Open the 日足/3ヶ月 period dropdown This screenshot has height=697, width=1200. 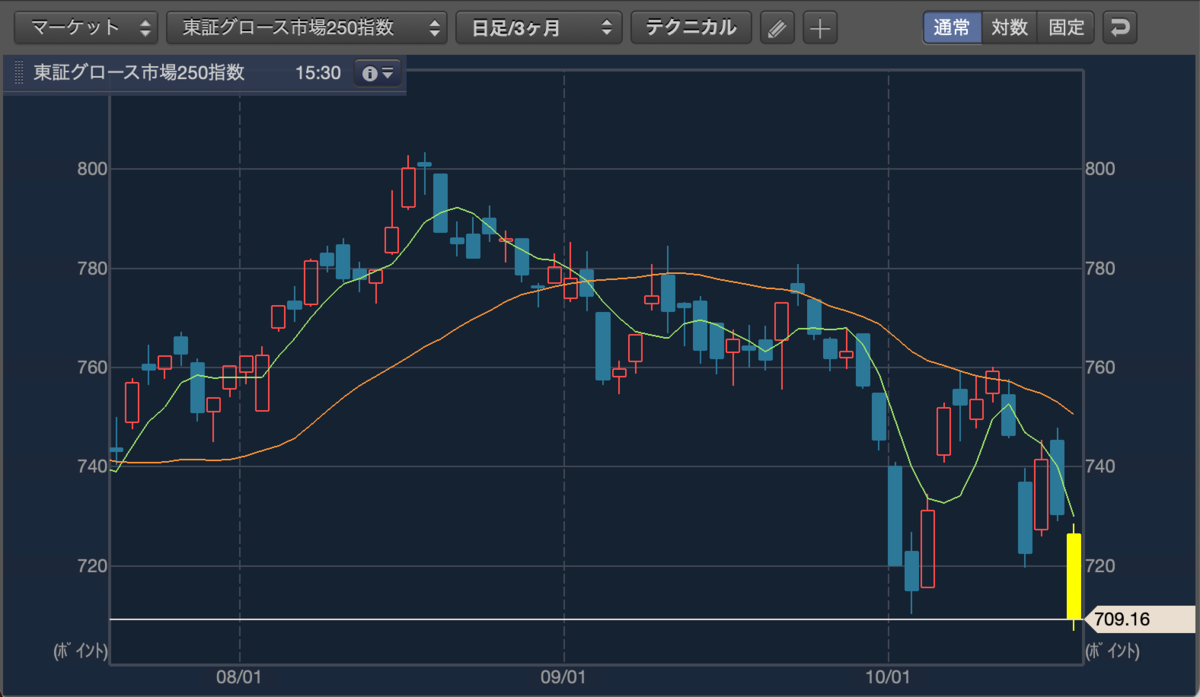(538, 27)
